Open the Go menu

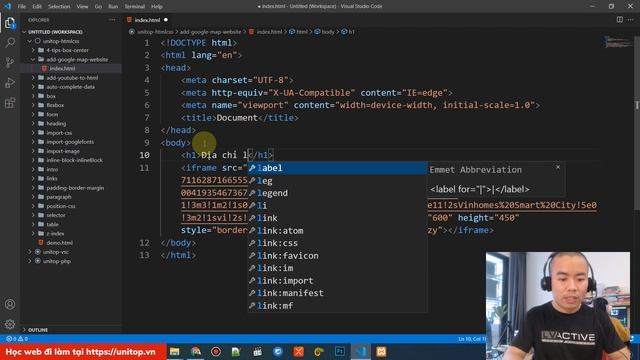98,7
